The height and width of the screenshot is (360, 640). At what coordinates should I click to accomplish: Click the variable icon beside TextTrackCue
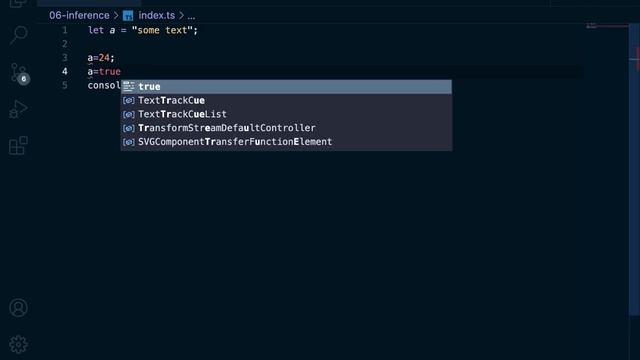click(x=129, y=100)
